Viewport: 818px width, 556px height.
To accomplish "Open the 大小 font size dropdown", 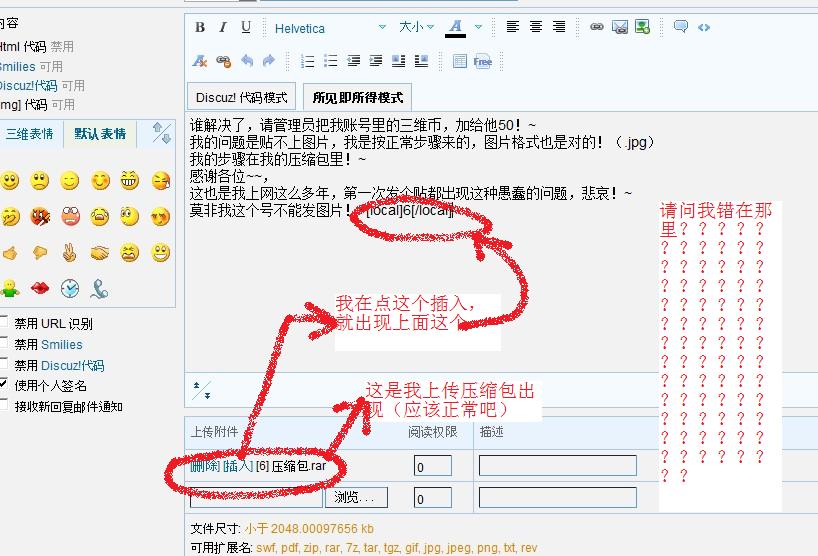I will (416, 27).
